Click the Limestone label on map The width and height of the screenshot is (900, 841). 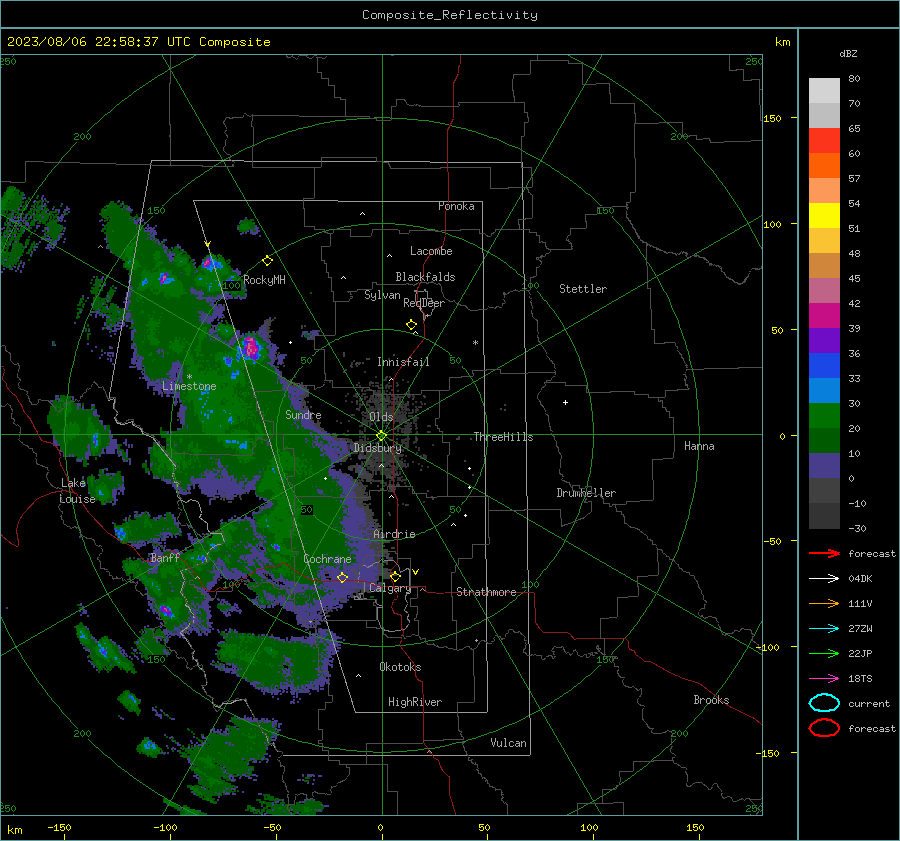pyautogui.click(x=189, y=386)
